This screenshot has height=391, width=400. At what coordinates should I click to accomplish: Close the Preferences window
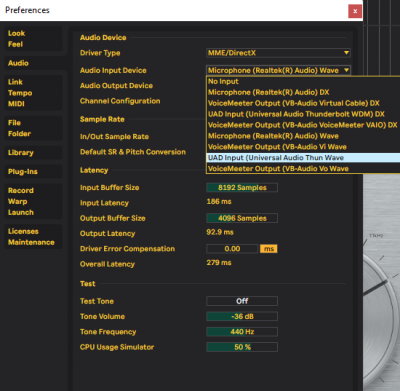pyautogui.click(x=355, y=11)
